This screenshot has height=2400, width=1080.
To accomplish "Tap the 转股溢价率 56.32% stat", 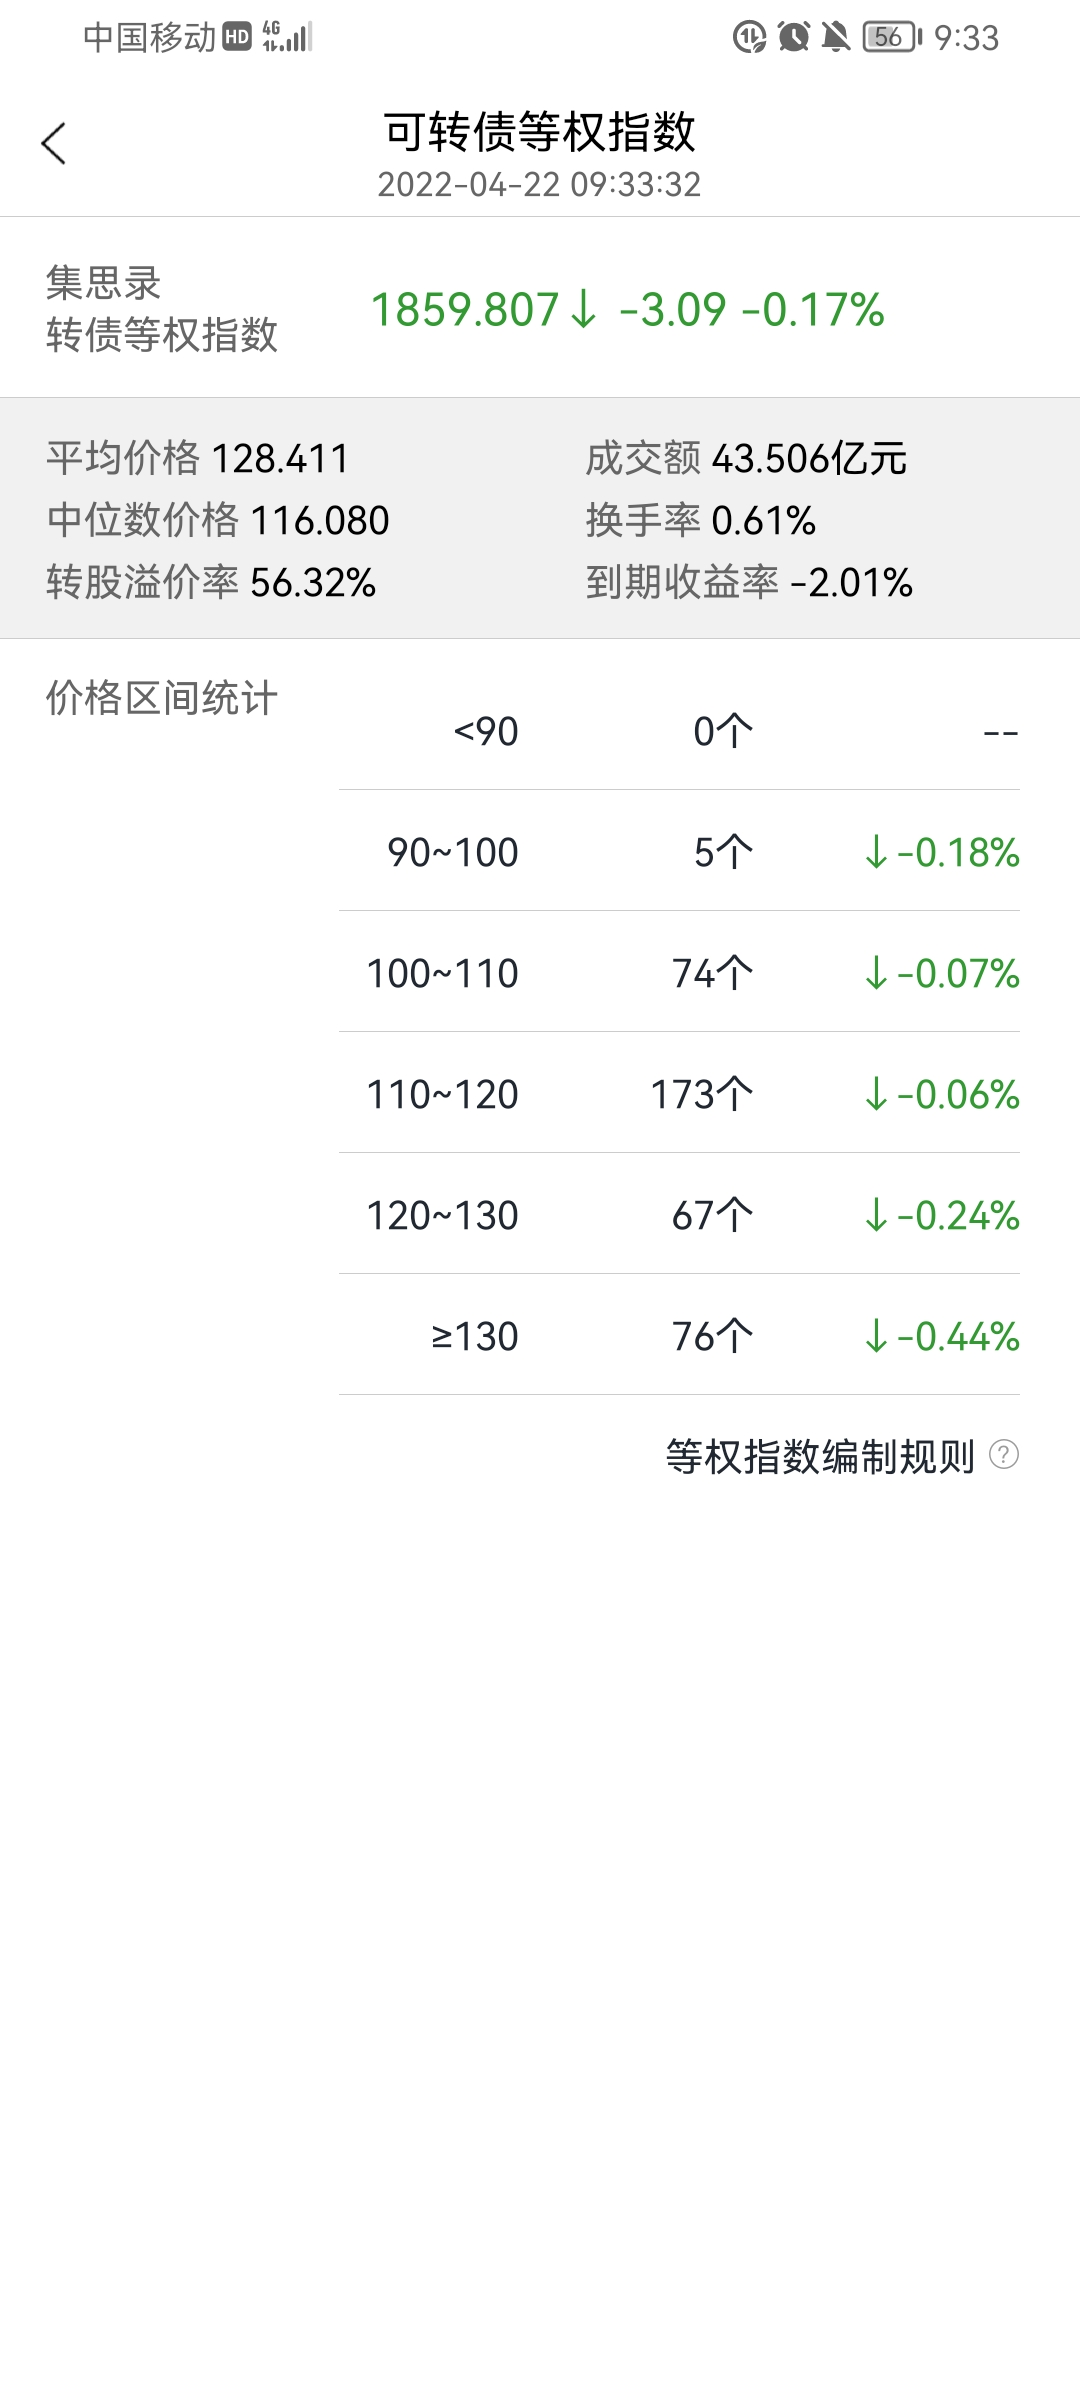I will pos(211,582).
